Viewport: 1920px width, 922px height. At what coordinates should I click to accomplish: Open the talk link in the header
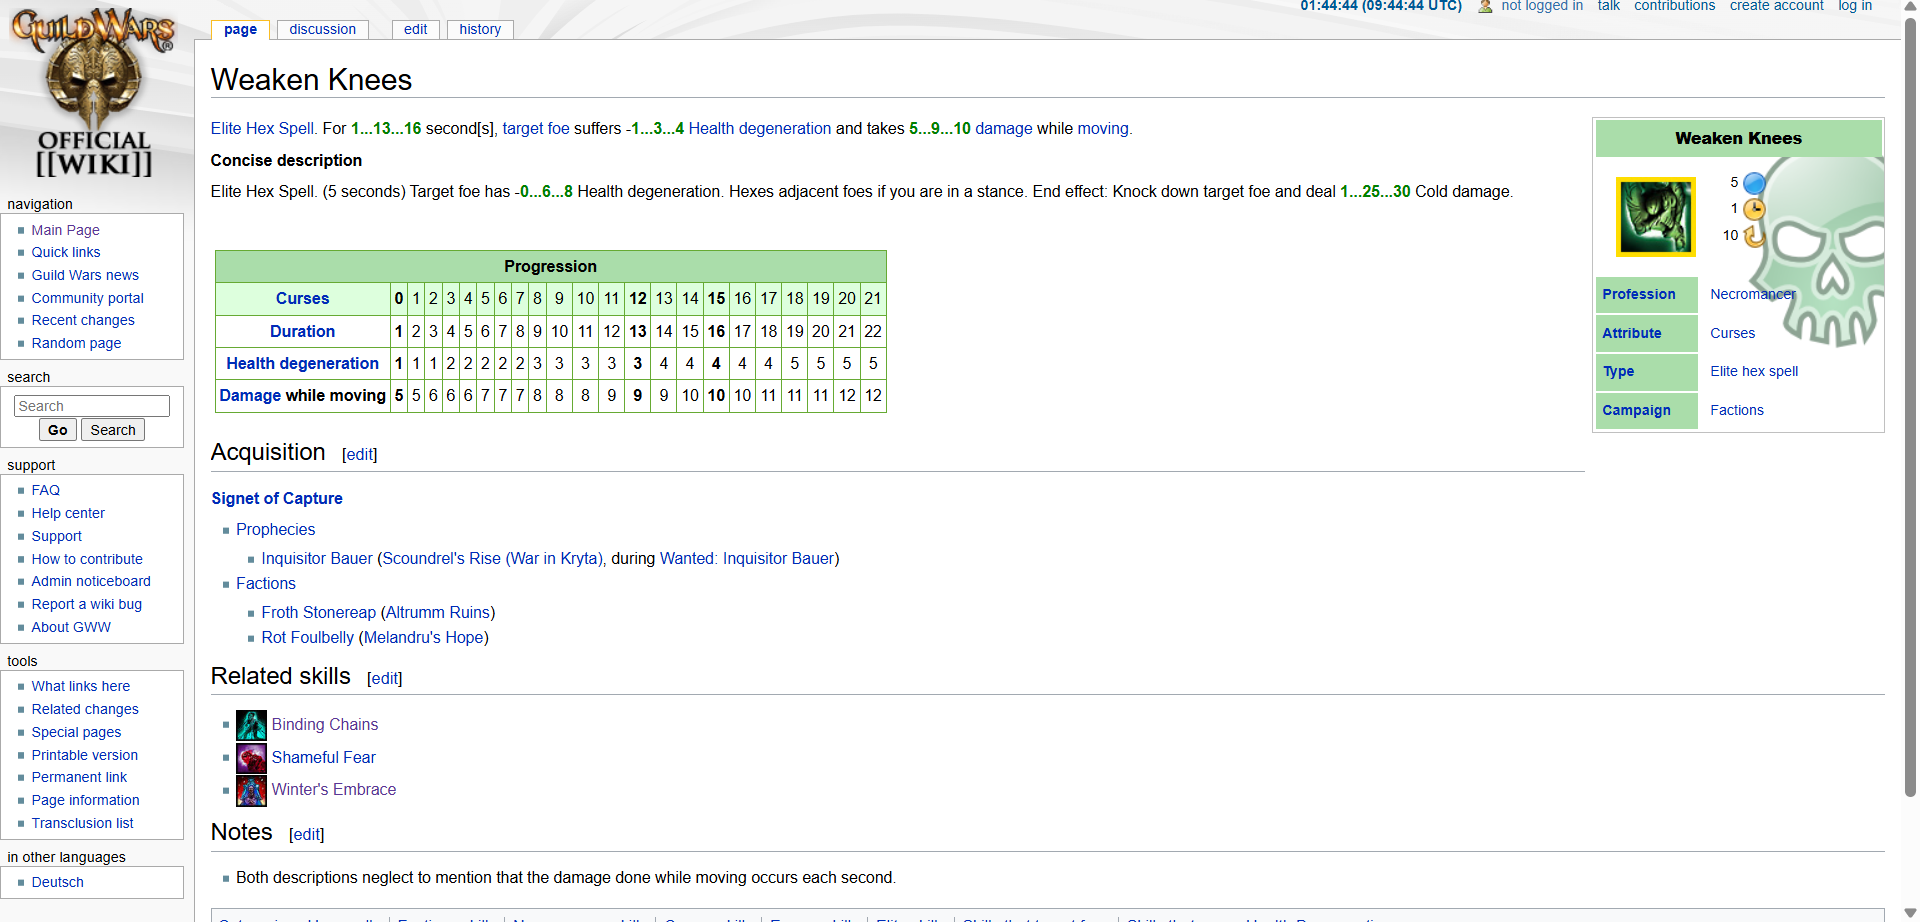[1608, 6]
